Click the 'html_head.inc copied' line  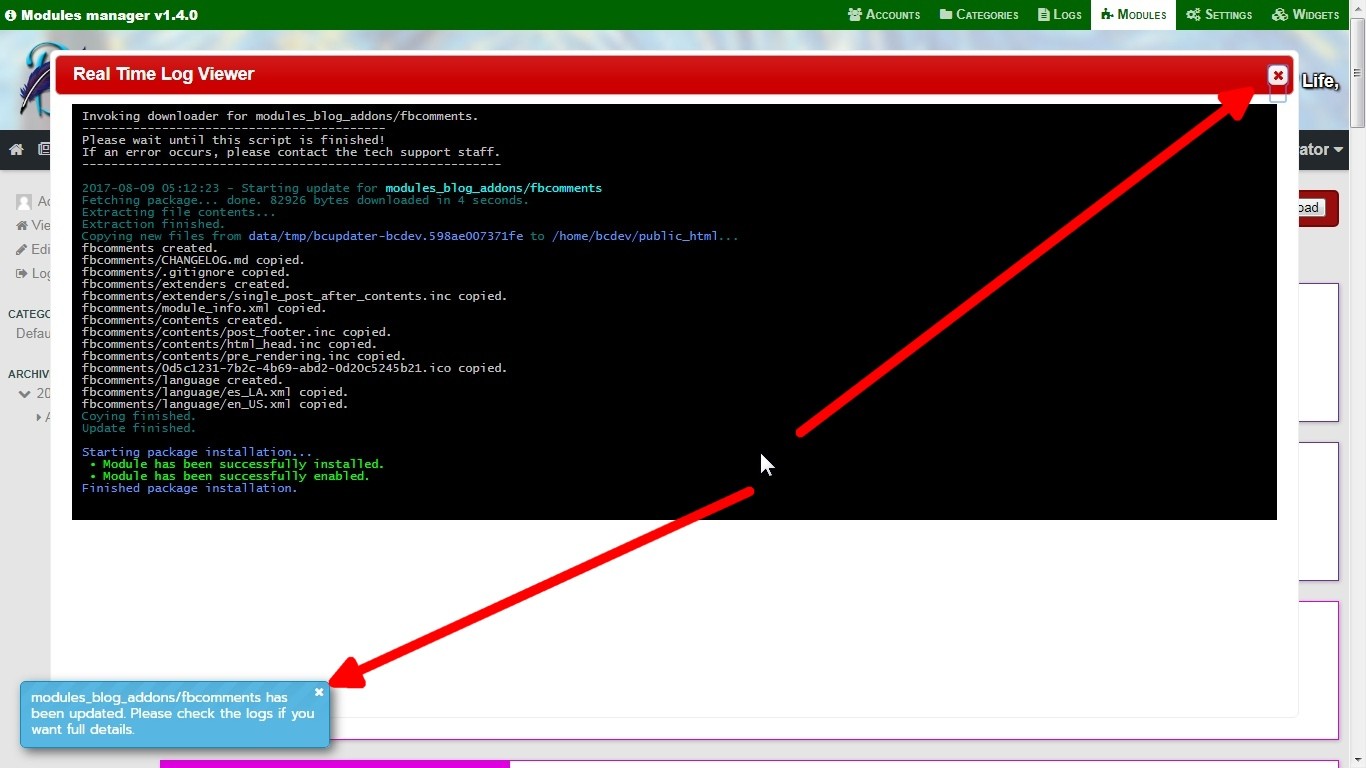[x=229, y=344]
